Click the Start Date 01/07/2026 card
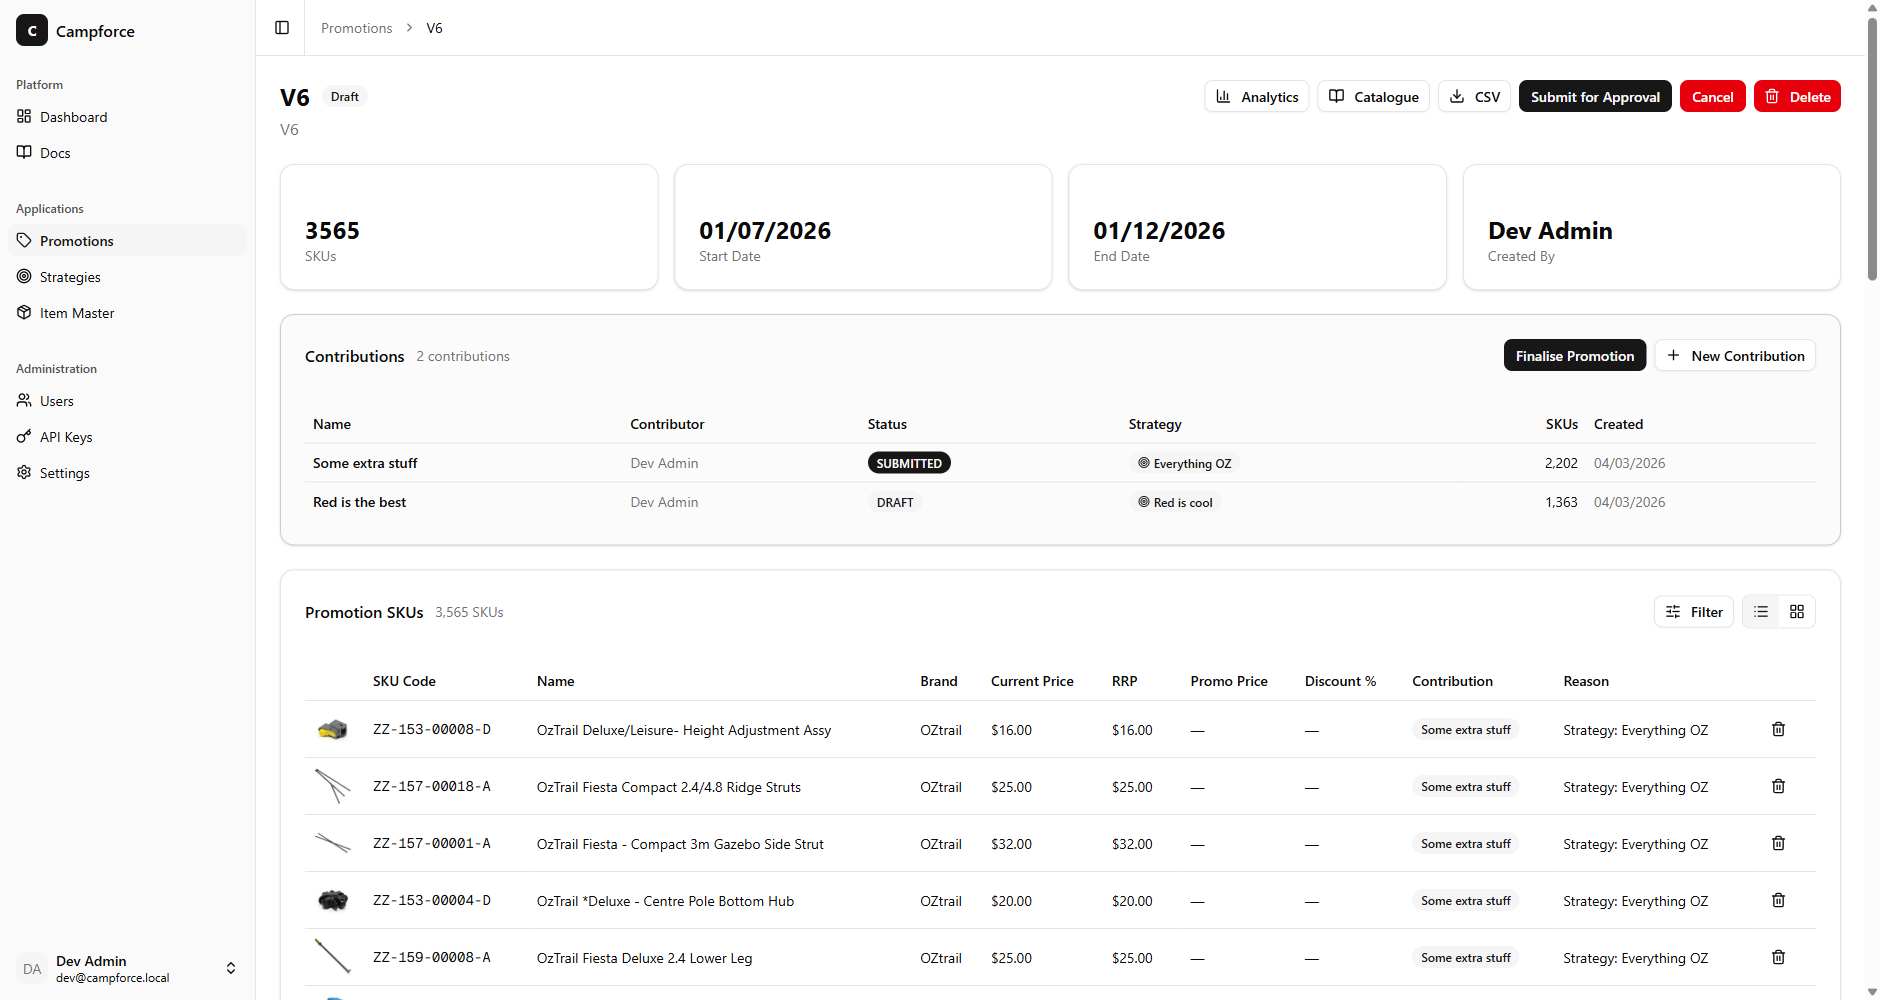 point(863,227)
